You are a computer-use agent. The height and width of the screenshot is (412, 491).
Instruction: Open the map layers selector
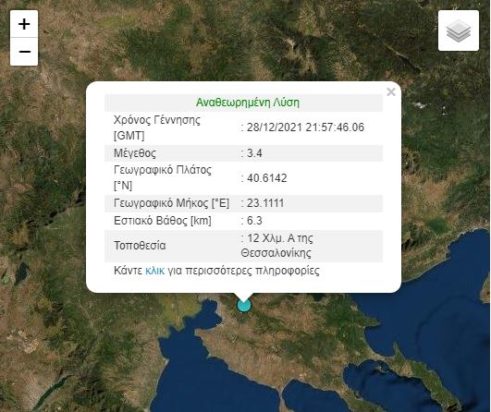coord(458,31)
